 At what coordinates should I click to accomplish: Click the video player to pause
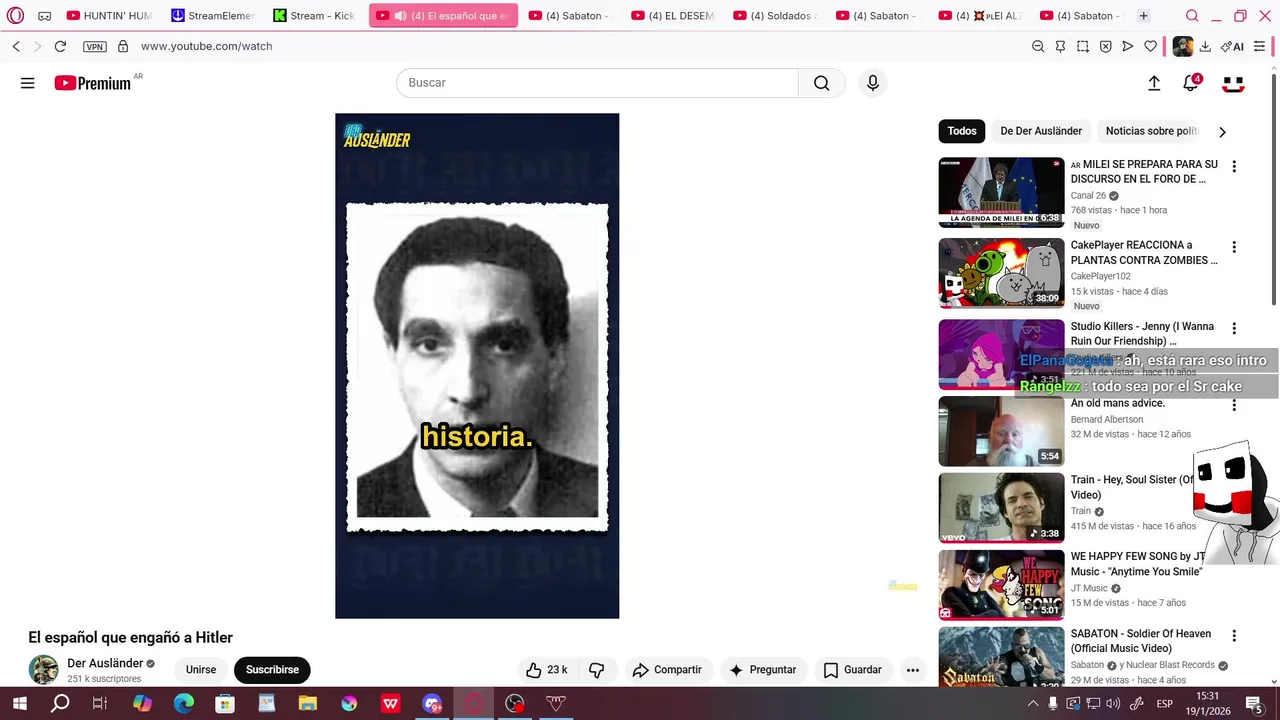(x=477, y=366)
